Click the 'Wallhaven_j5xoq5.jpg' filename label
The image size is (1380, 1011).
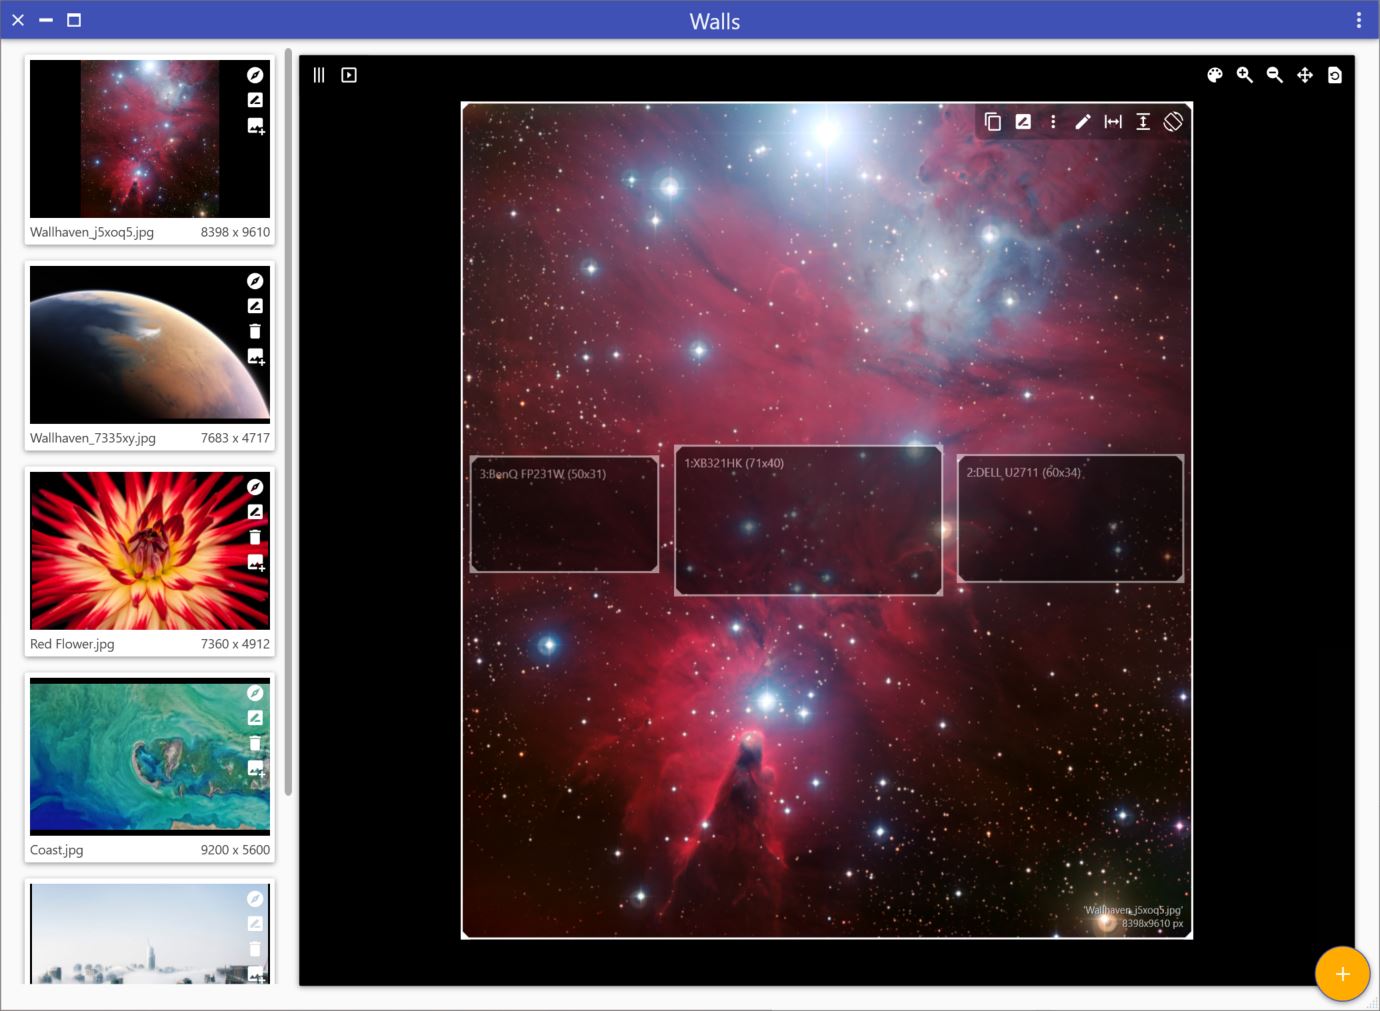click(92, 232)
